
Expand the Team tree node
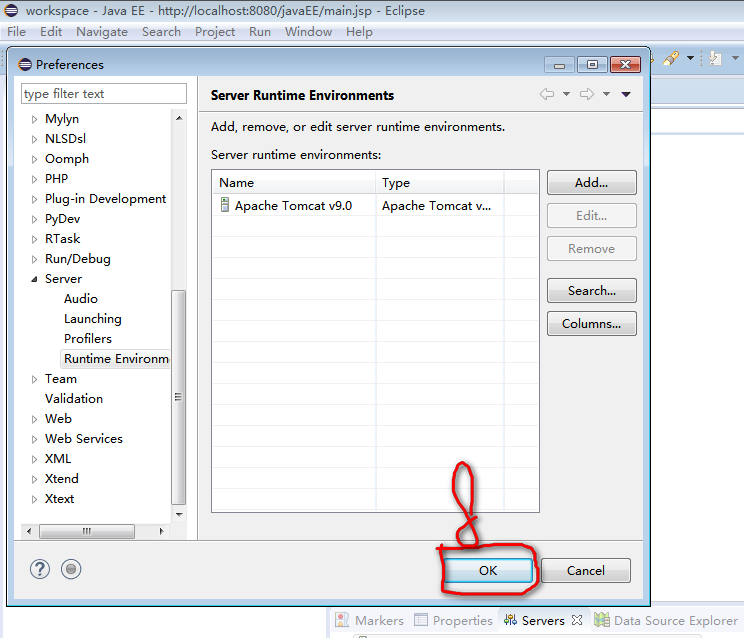pyautogui.click(x=34, y=379)
